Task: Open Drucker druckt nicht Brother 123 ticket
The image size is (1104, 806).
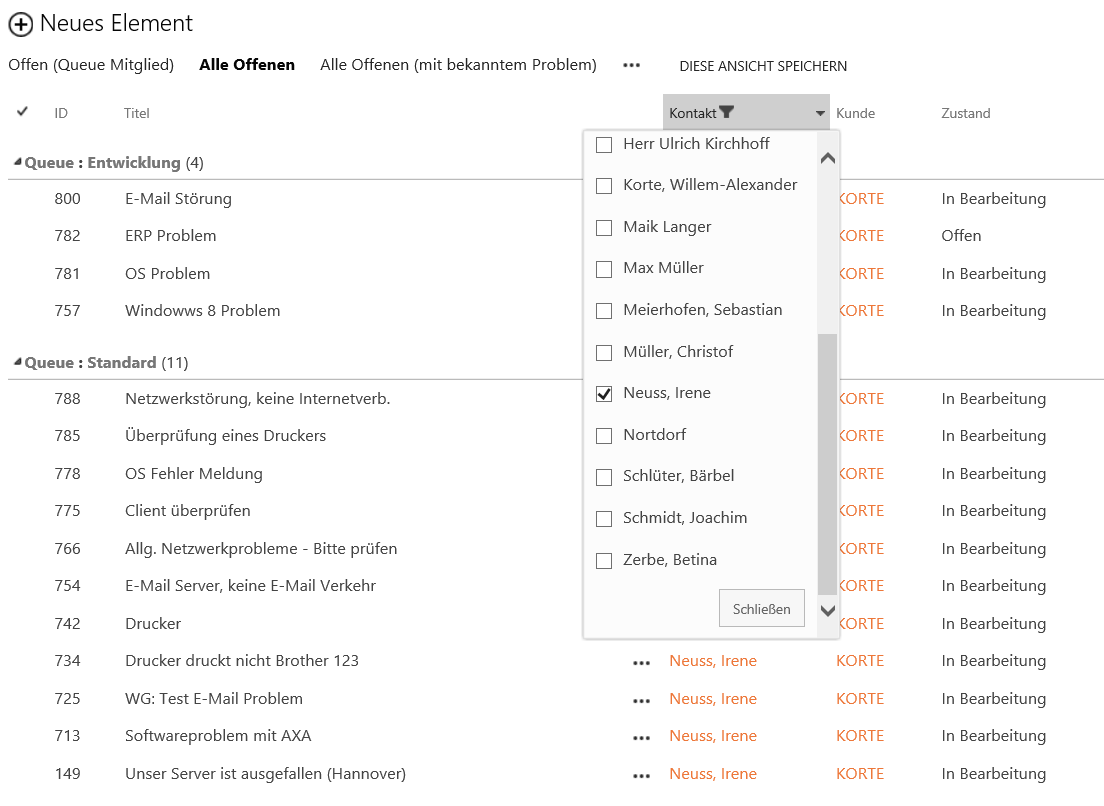Action: pos(242,661)
